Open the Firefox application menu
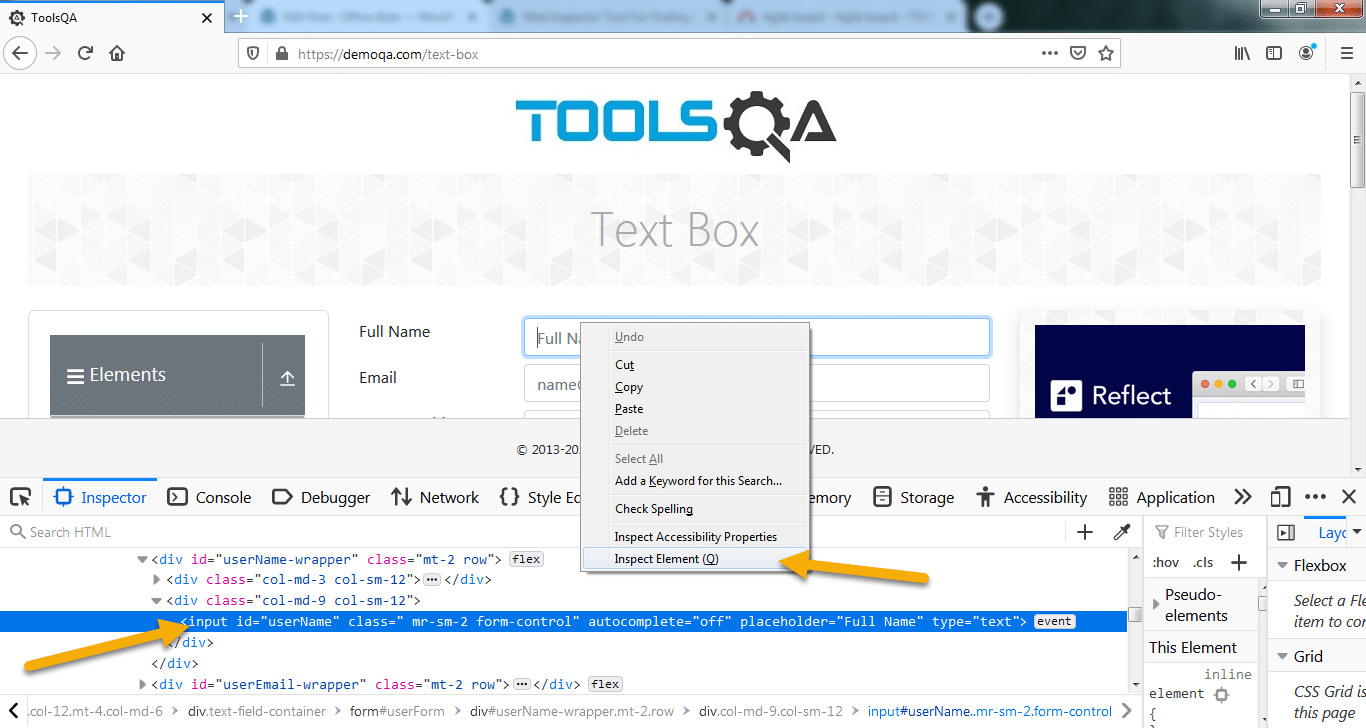This screenshot has height=728, width=1366. (1346, 52)
